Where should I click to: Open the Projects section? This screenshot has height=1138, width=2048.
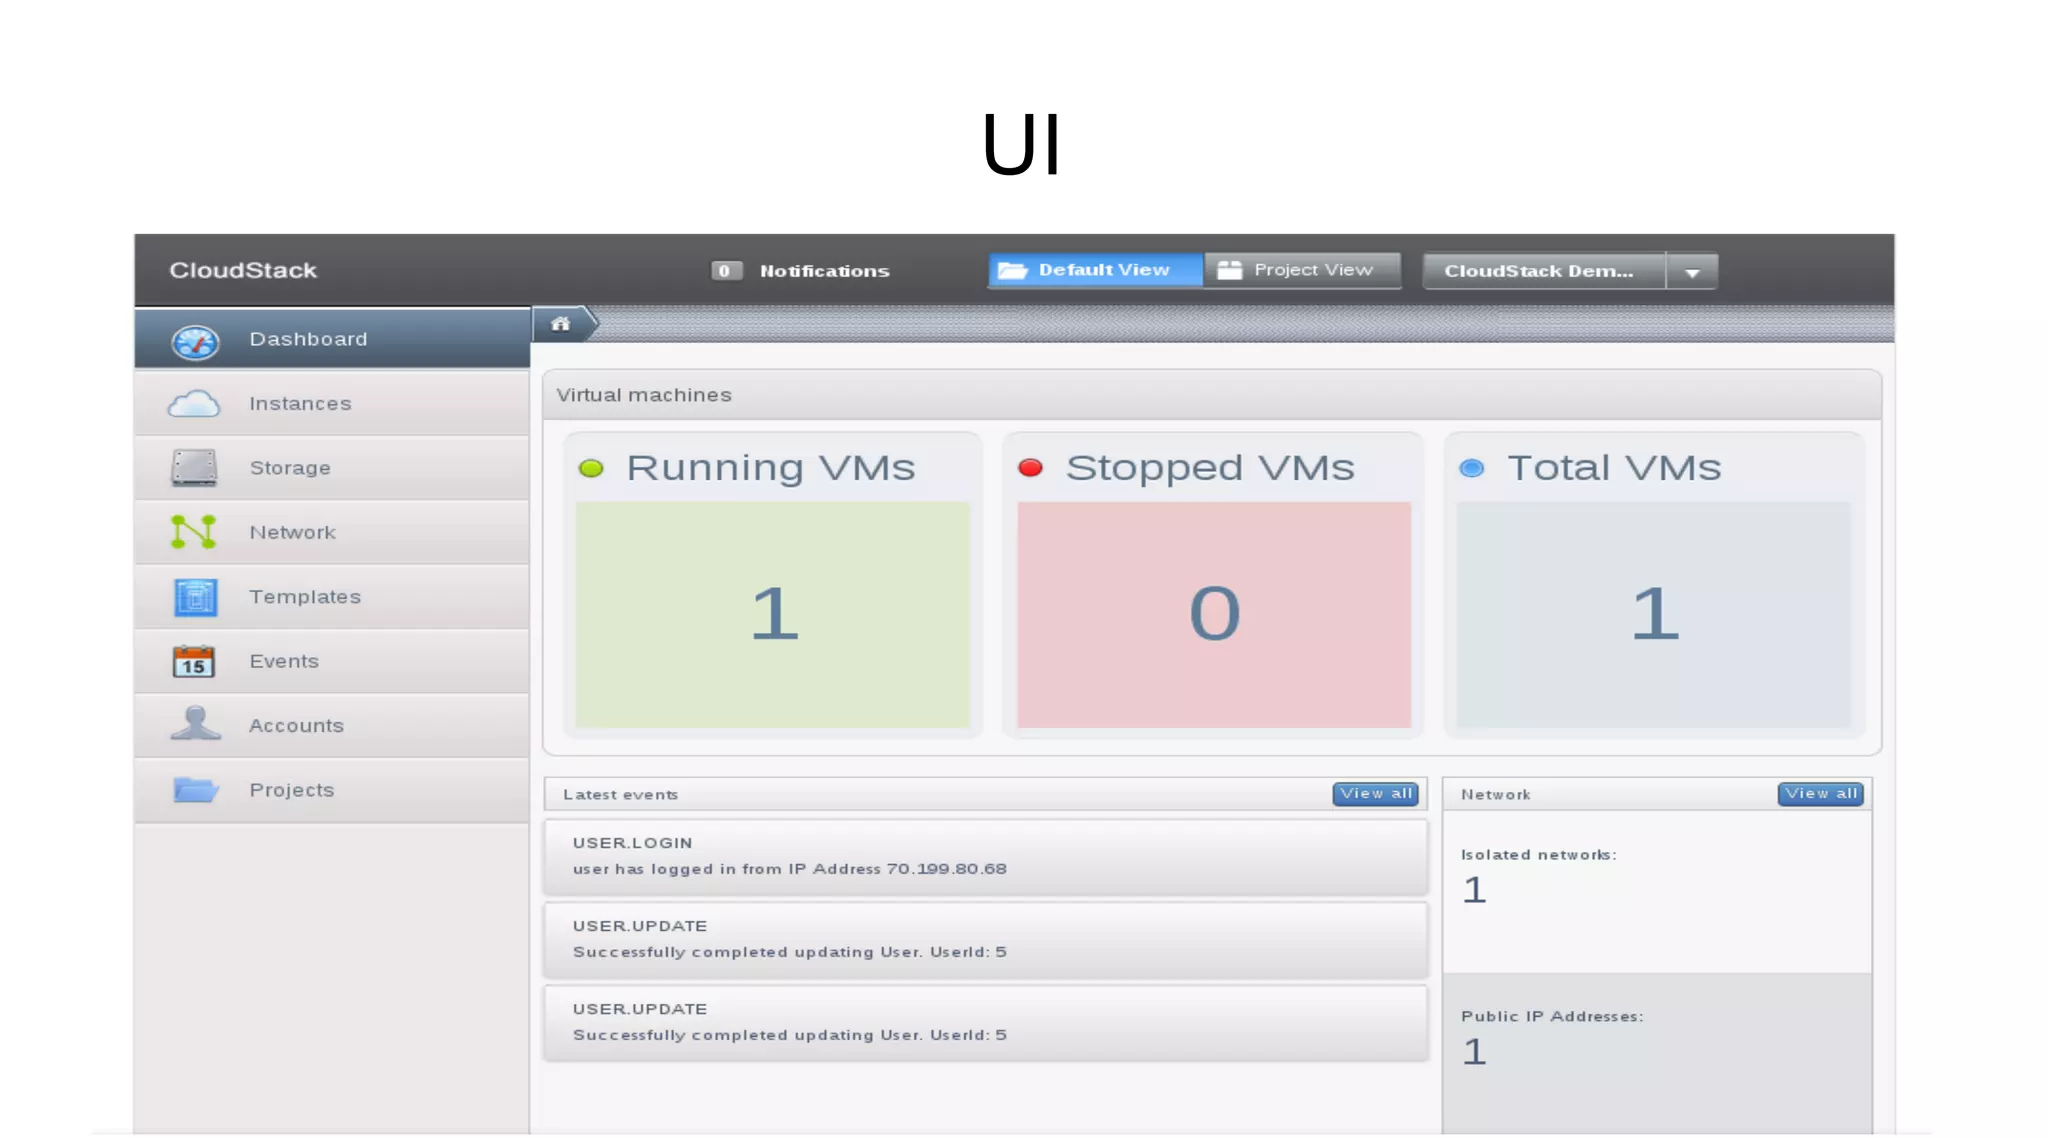click(332, 790)
